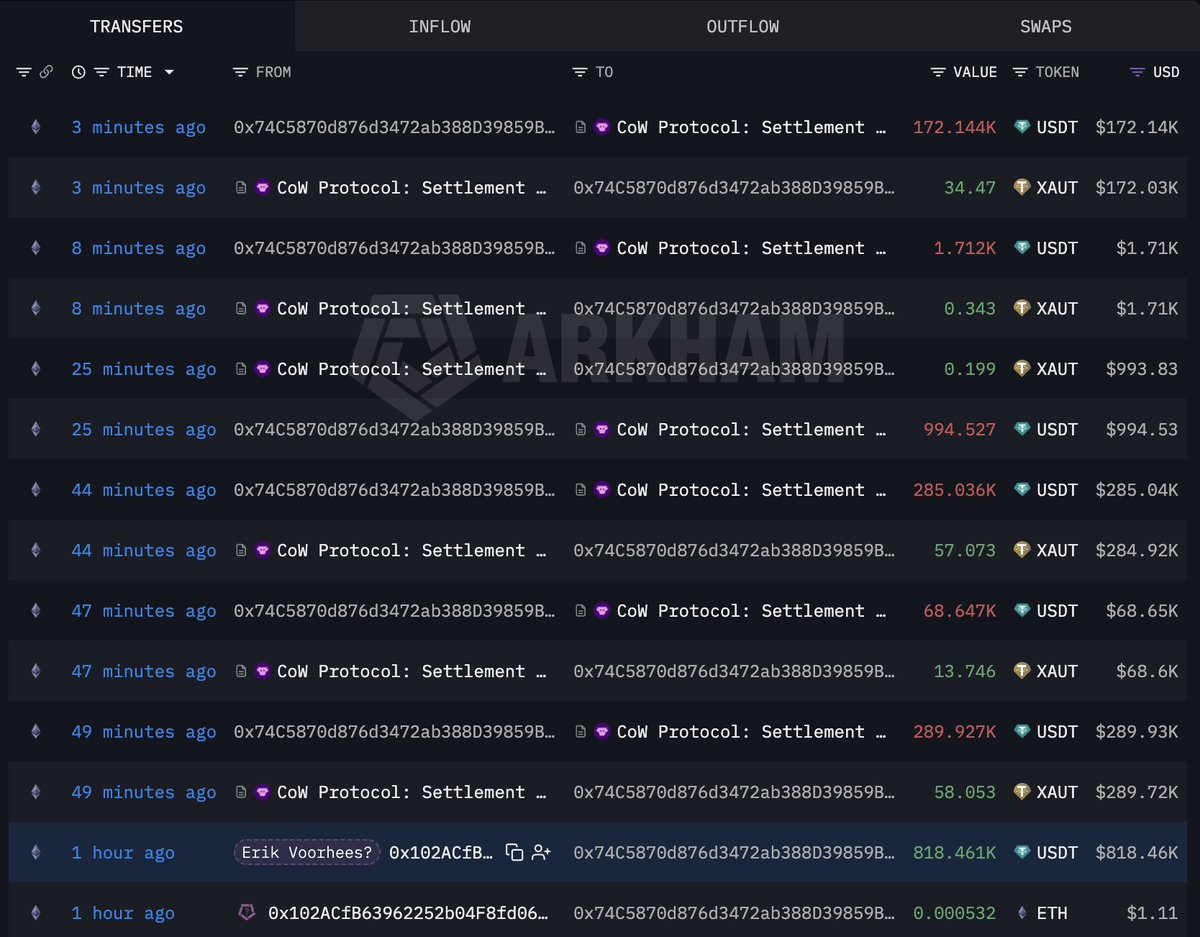
Task: Open the SWAPS tab
Action: point(1045,27)
